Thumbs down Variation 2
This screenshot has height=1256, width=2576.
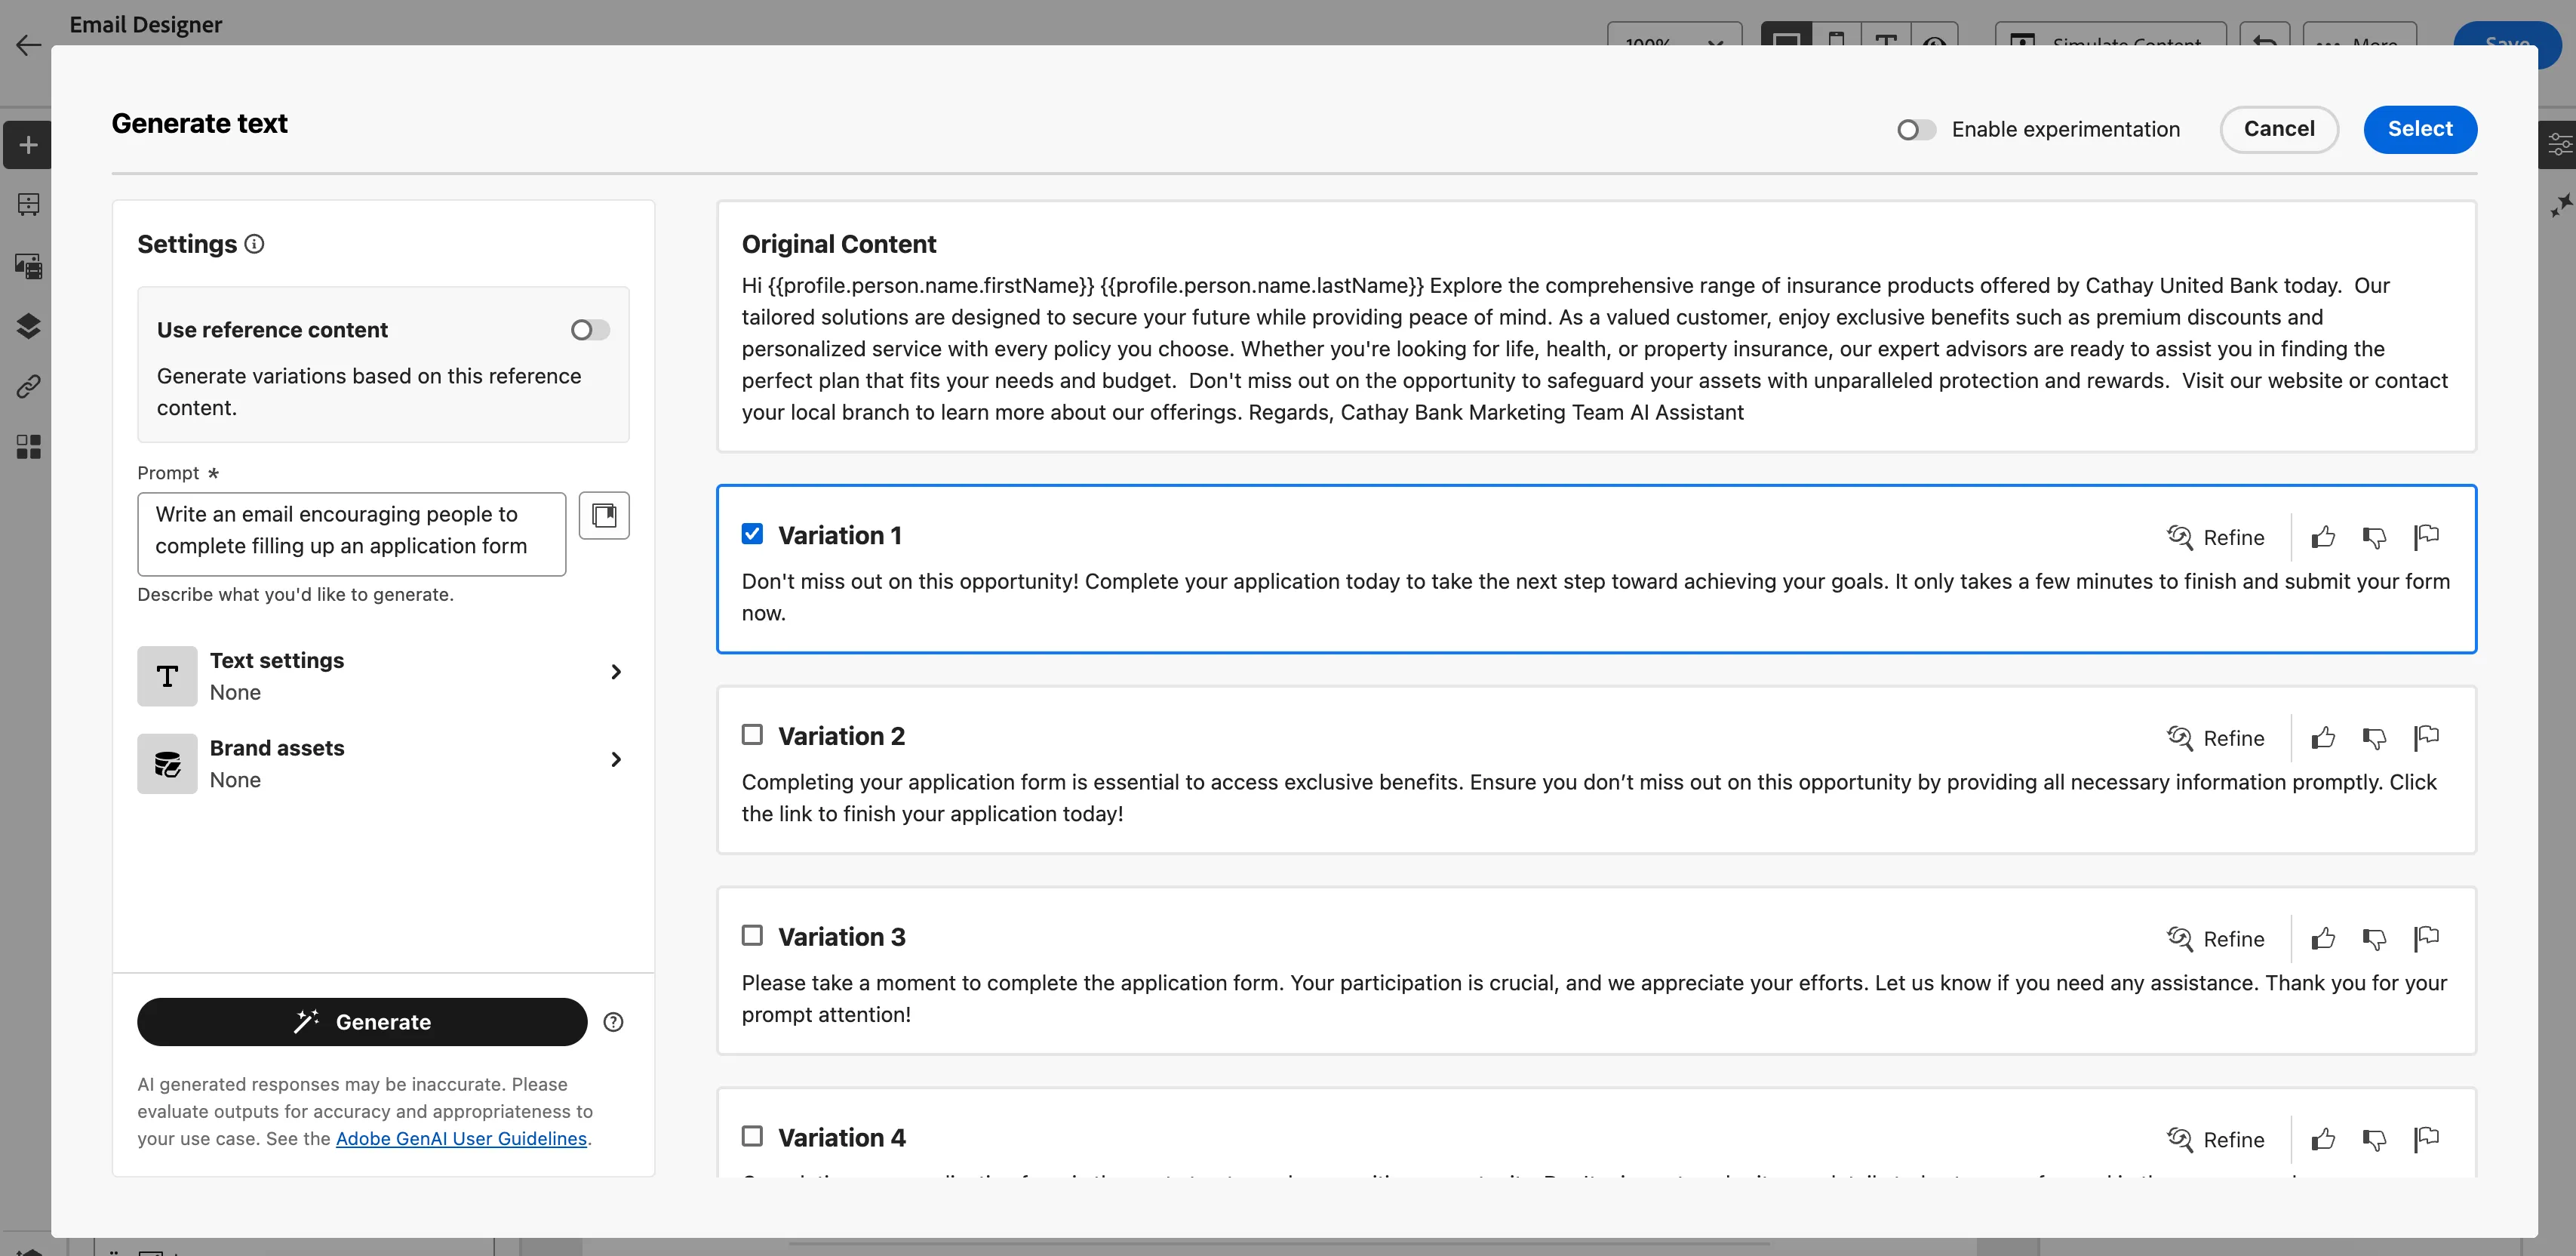pos(2374,738)
